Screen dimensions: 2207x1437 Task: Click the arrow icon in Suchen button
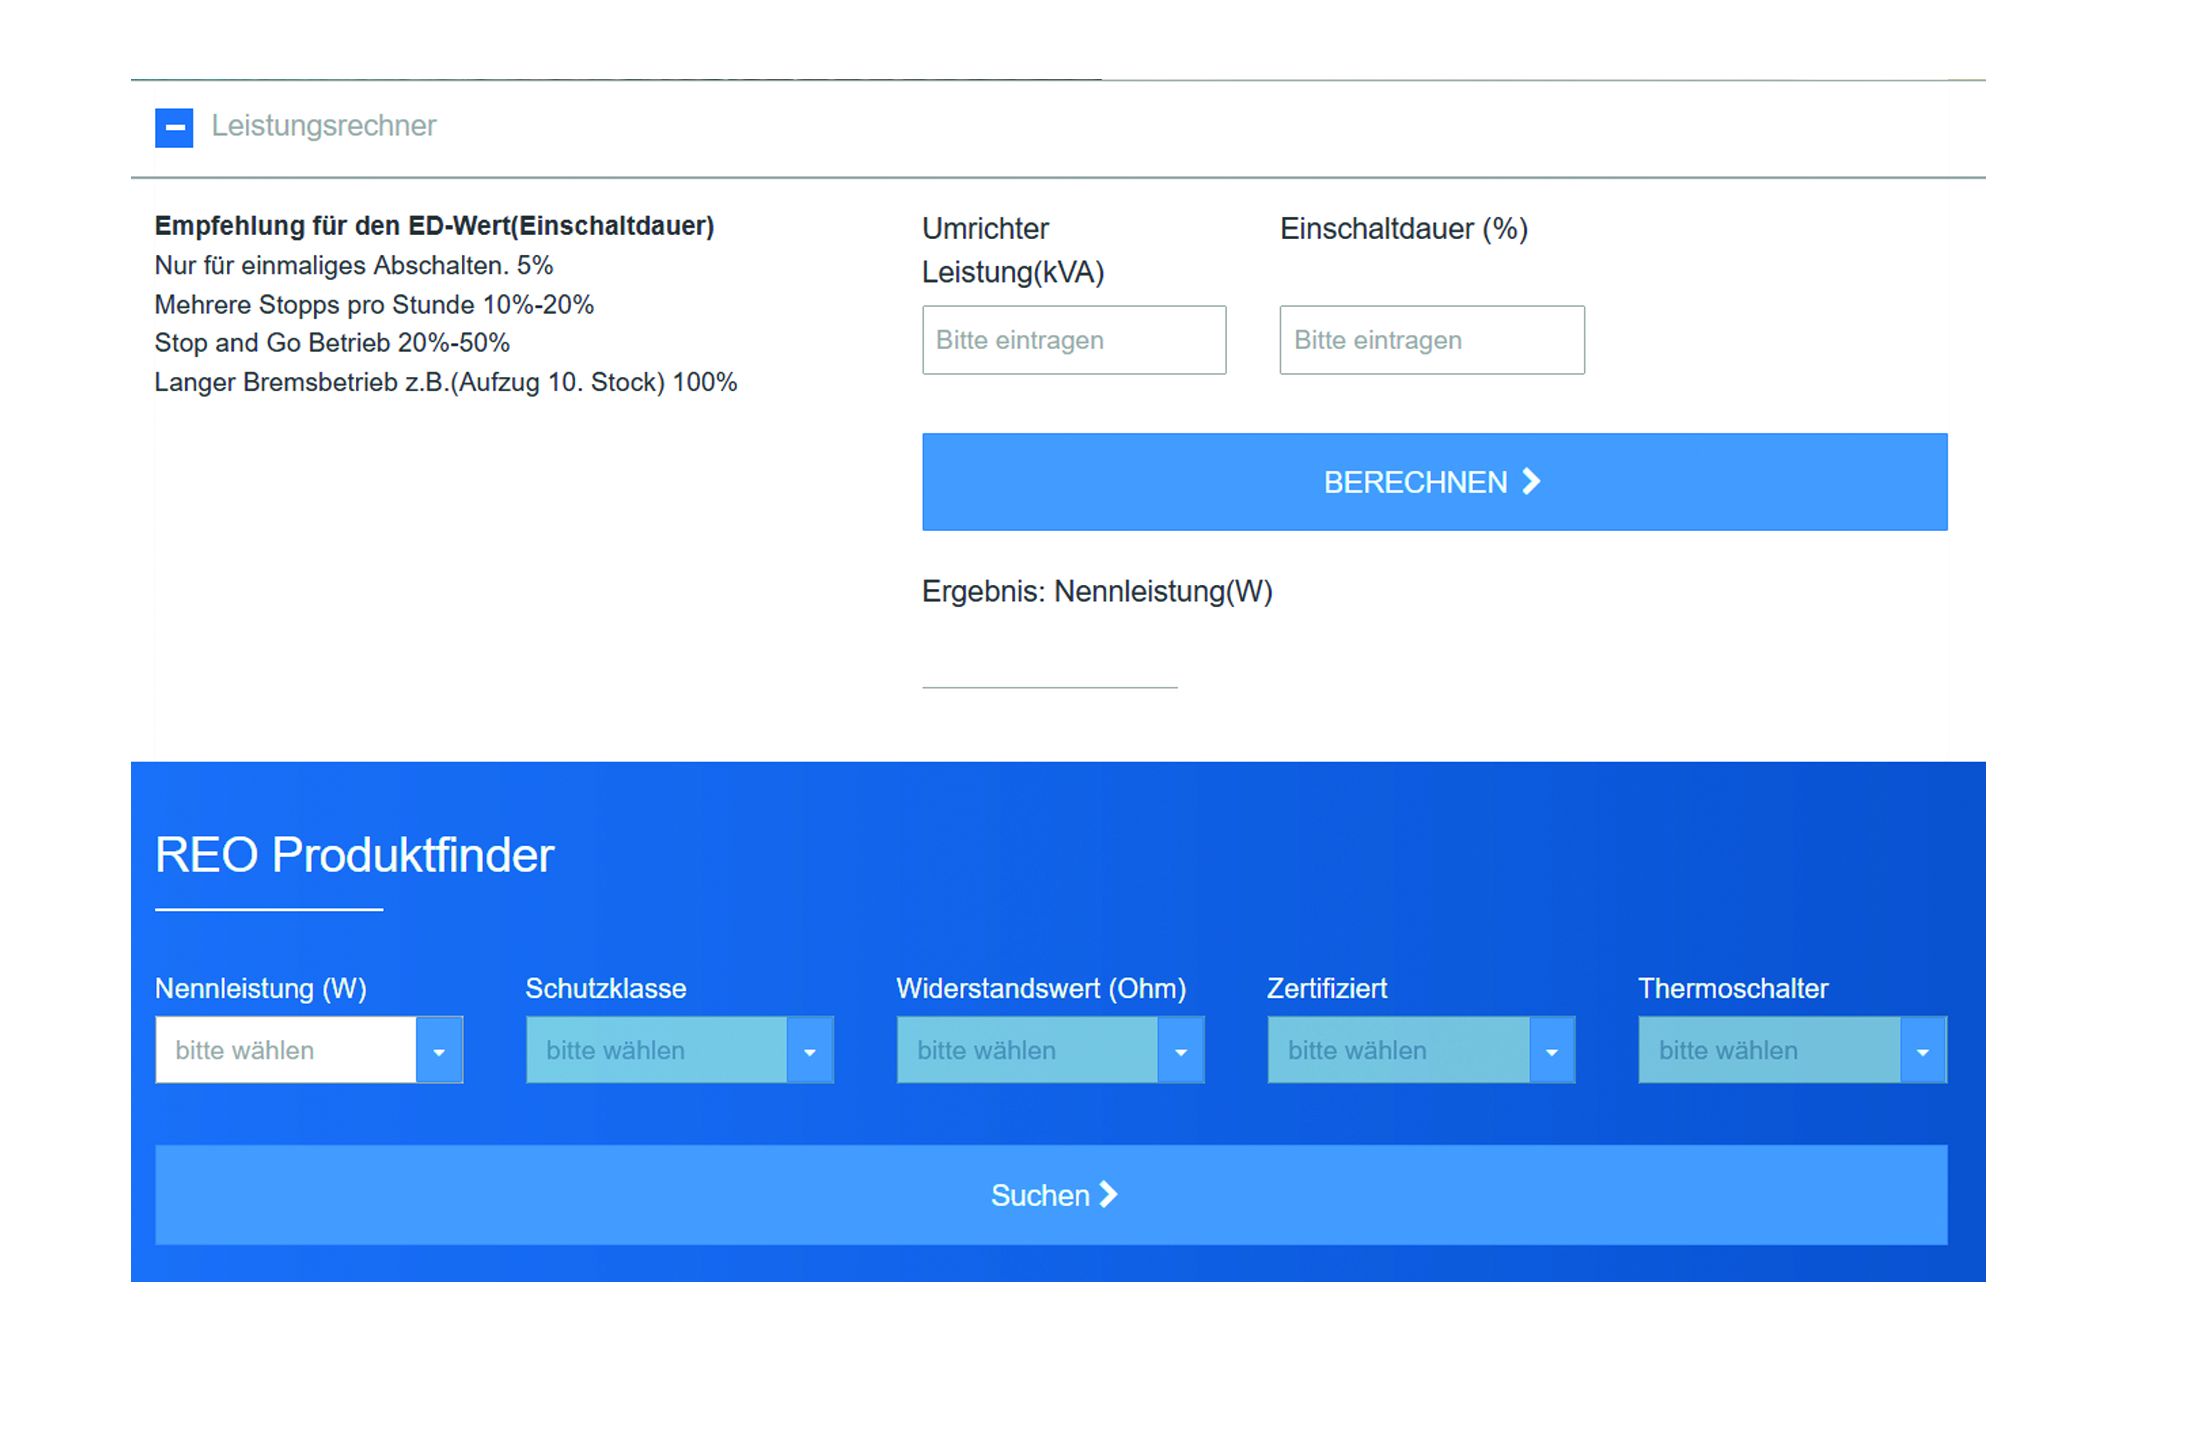1107,1194
